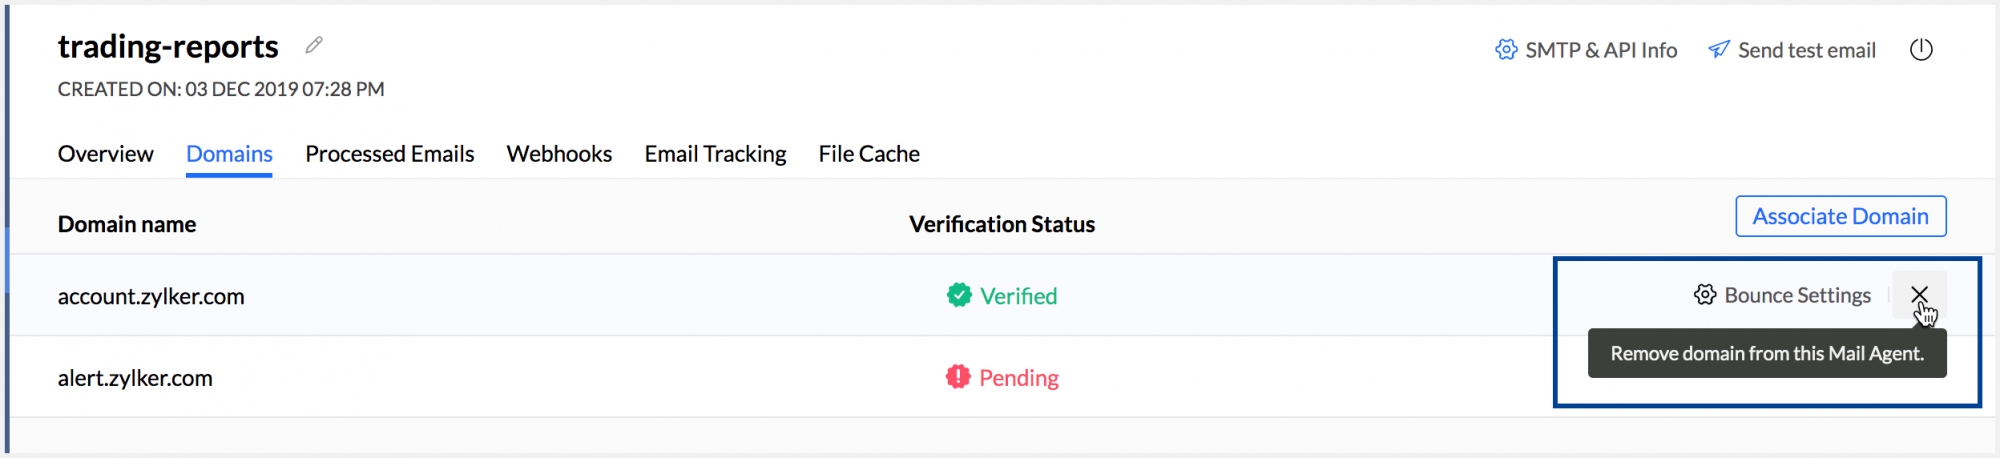The height and width of the screenshot is (458, 2000).
Task: Switch to the Processed Emails tab
Action: 389,154
